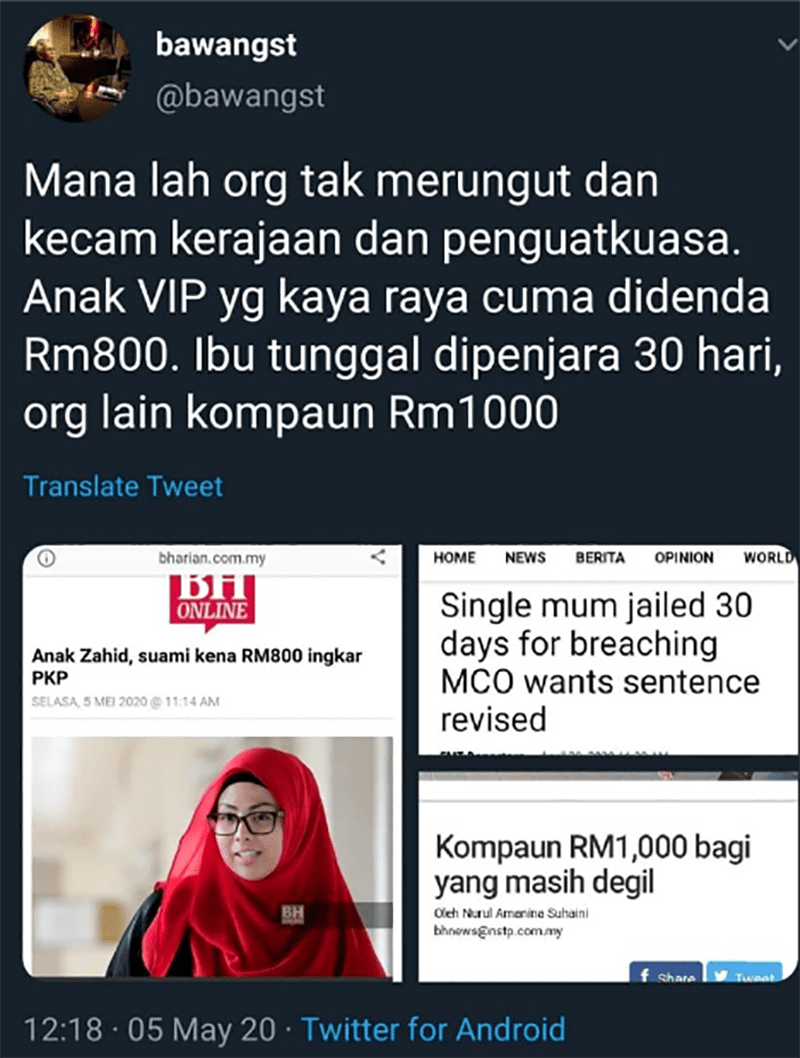Image resolution: width=800 pixels, height=1058 pixels.
Task: Click the bawangst profile avatar
Action: 76,67
